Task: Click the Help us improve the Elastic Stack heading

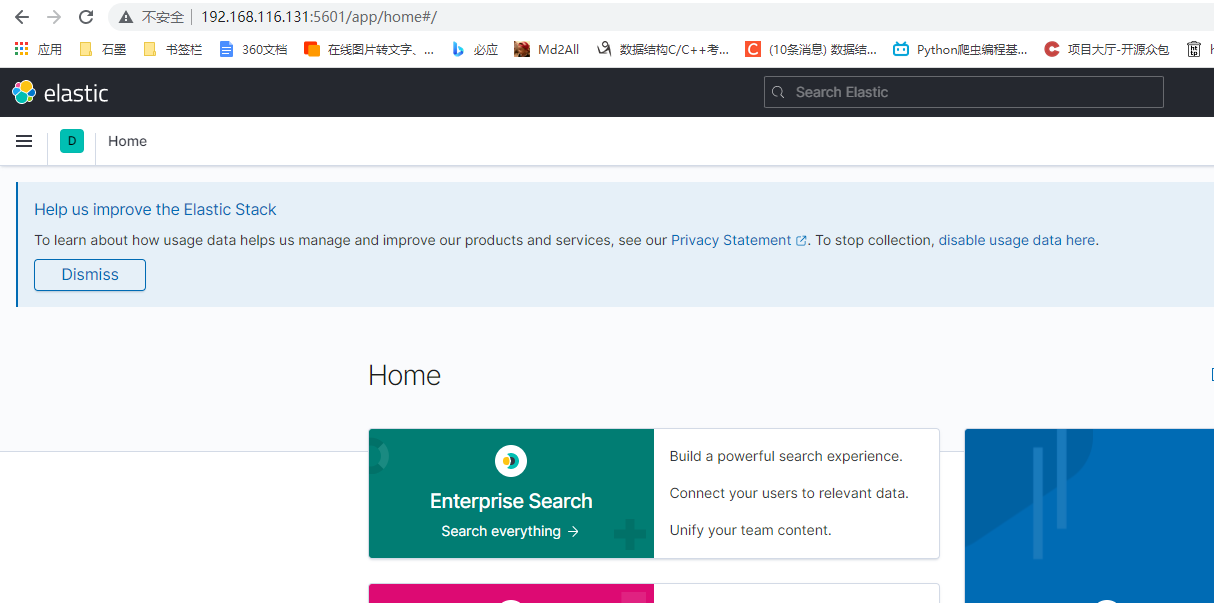Action: click(x=155, y=209)
